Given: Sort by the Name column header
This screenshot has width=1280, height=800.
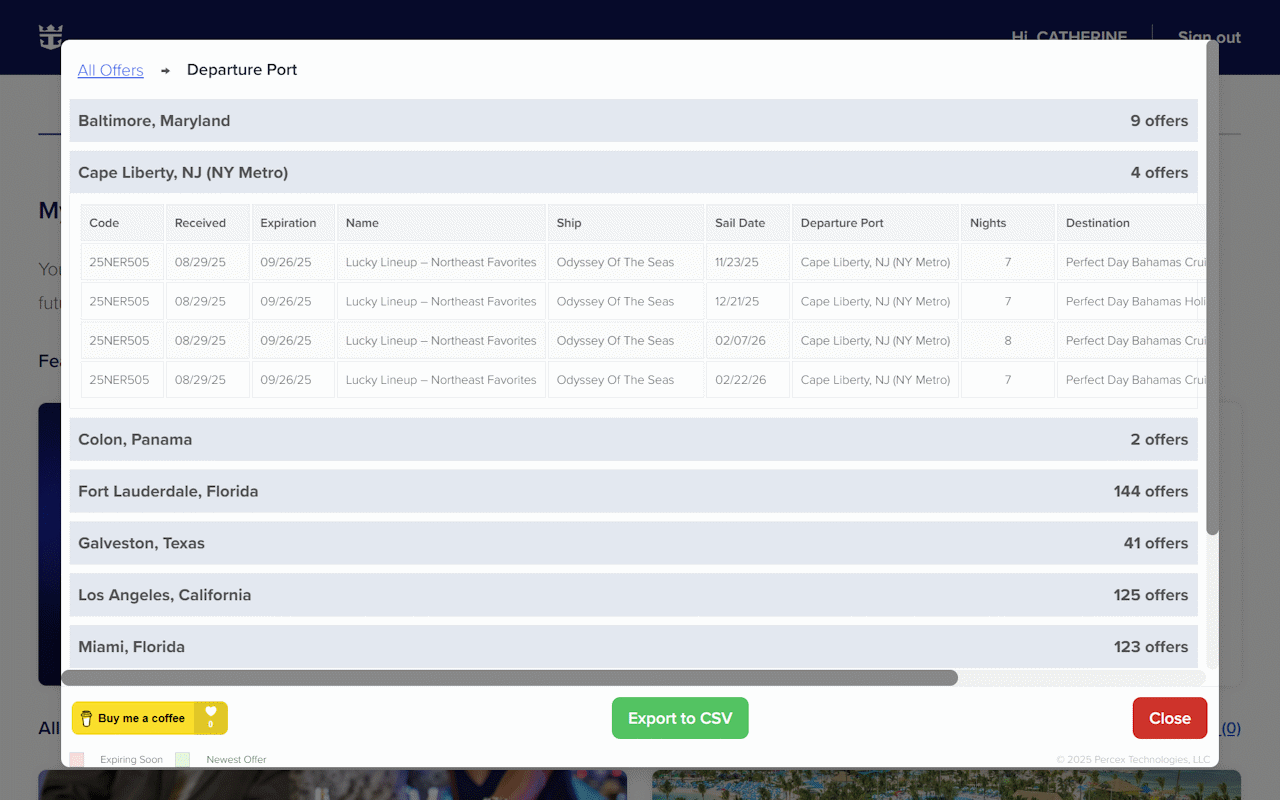Looking at the screenshot, I should coord(441,223).
